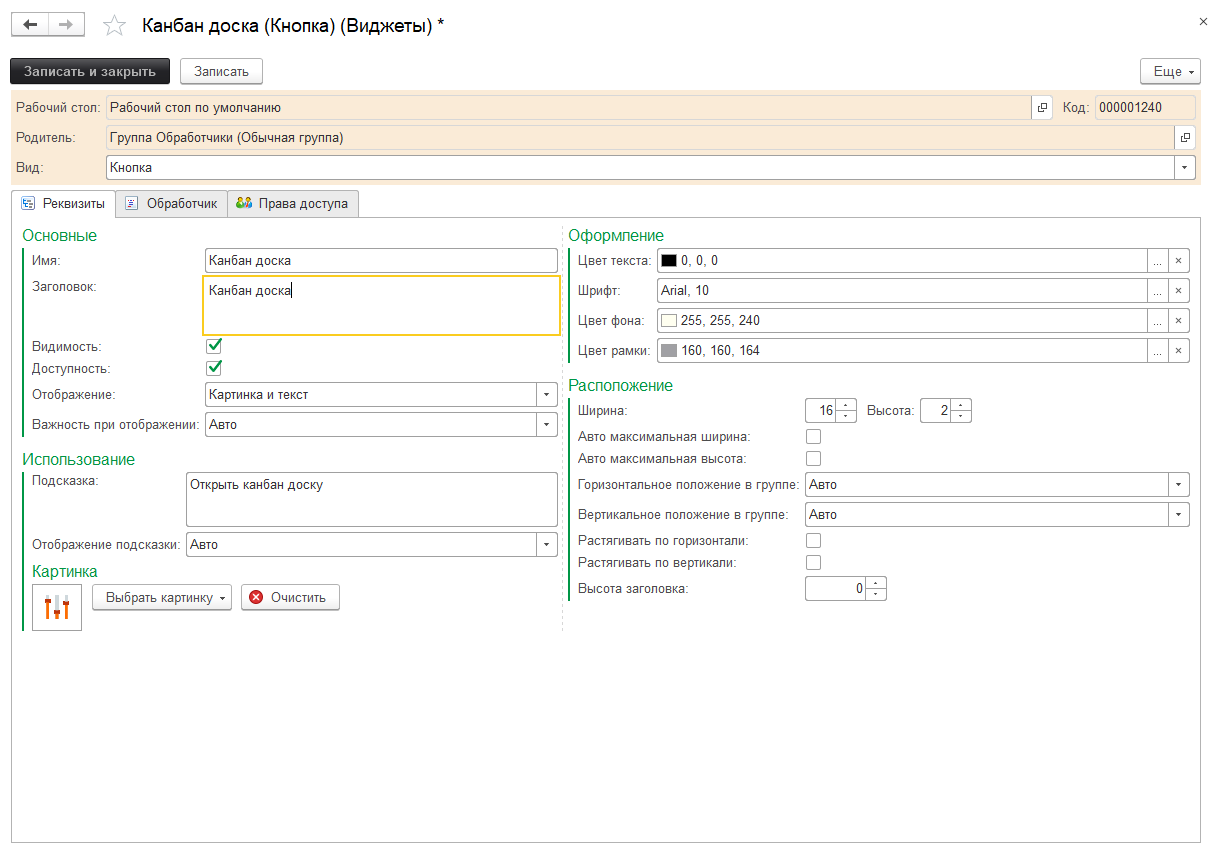Enable Растягивать по горизонтали checkbox
Screen dimensions: 1220x854
point(813,541)
